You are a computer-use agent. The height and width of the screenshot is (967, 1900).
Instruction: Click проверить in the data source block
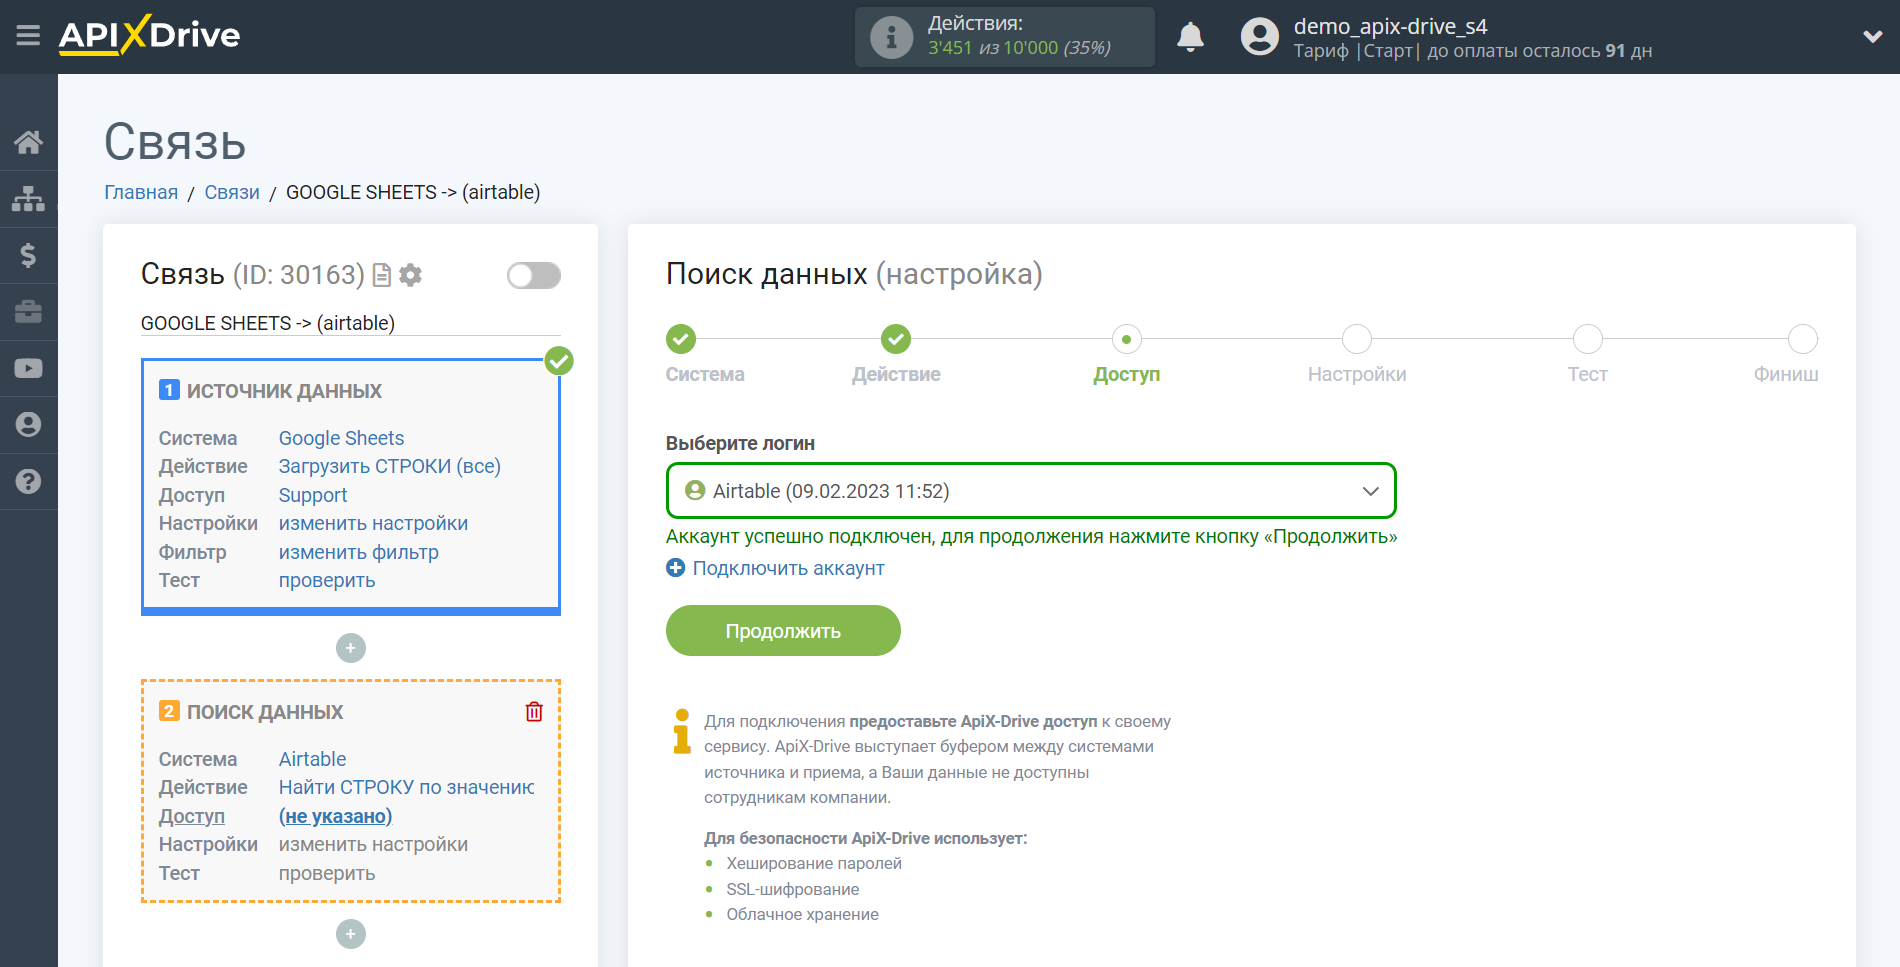(326, 580)
